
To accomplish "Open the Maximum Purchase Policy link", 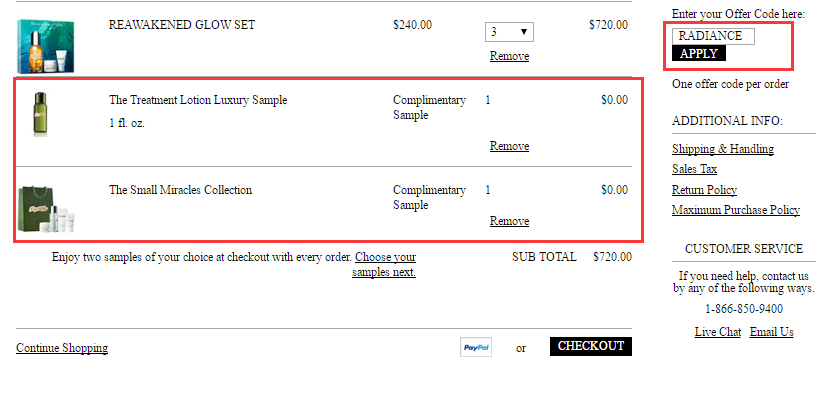I will point(736,210).
